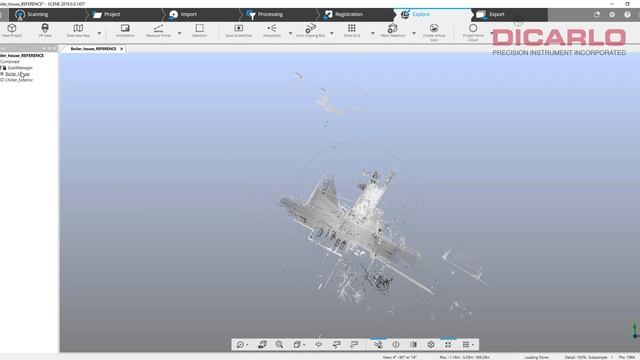Image resolution: width=640 pixels, height=360 pixels.
Task: Activate the Measure Points tool
Action: pos(158,31)
